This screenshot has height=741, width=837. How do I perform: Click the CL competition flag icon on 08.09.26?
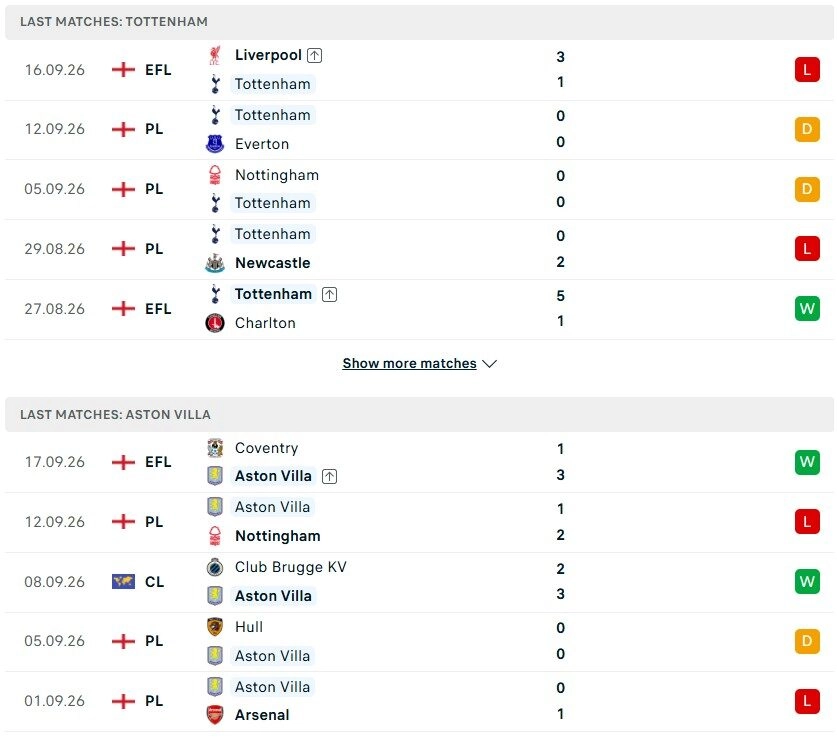[x=123, y=581]
